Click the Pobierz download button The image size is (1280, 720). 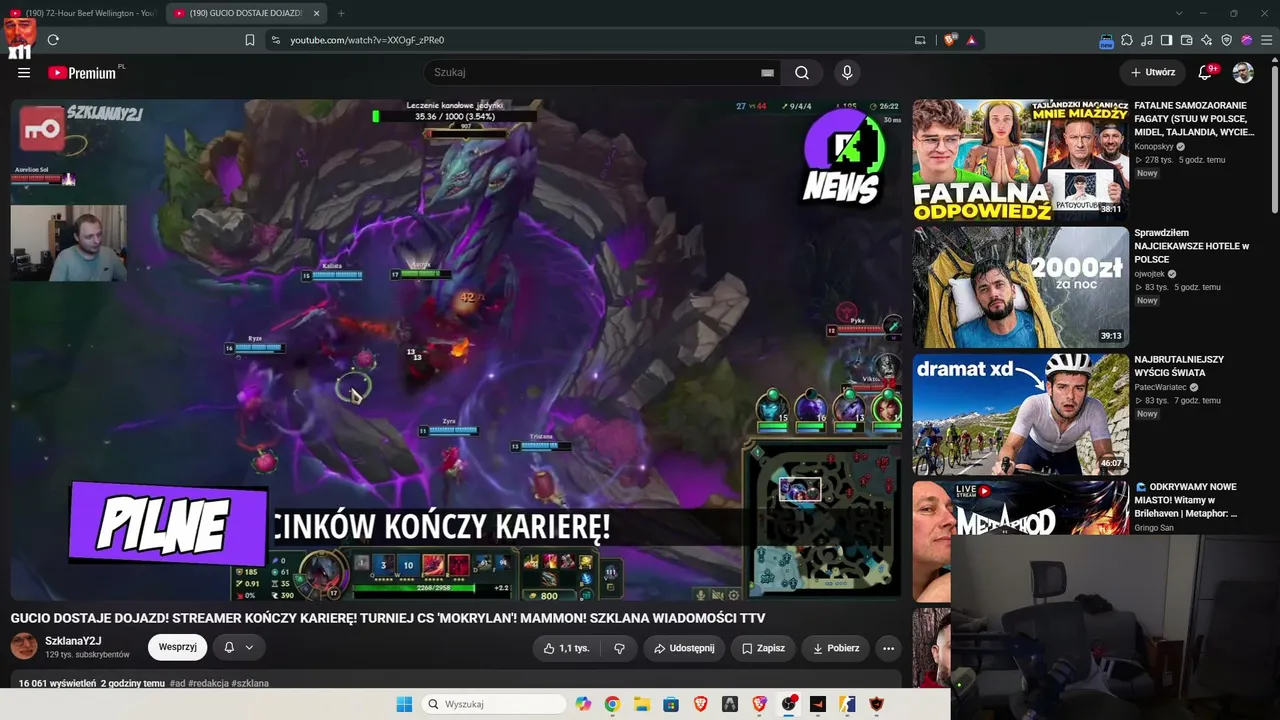pos(836,648)
